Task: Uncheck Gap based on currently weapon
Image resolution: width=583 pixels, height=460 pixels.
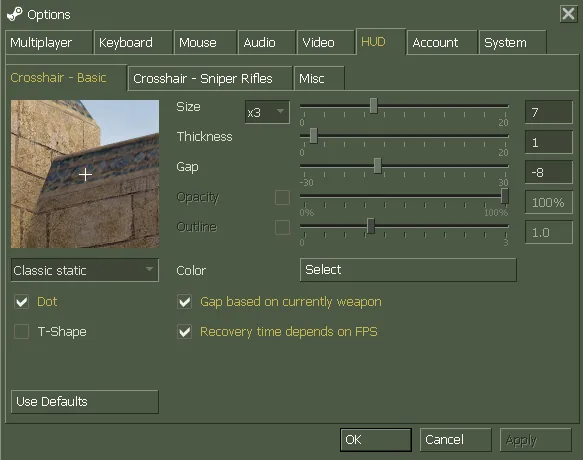Action: (x=184, y=302)
